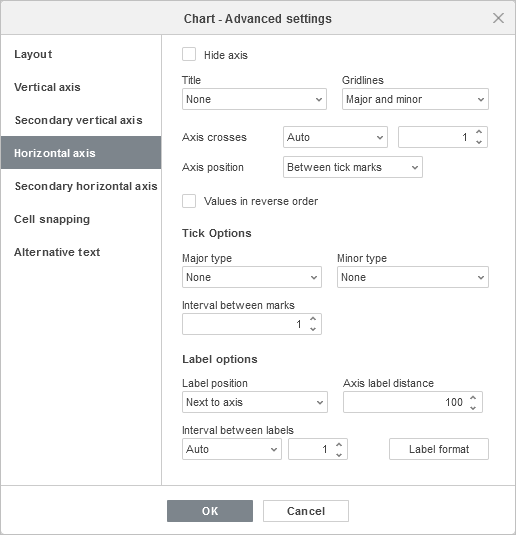The height and width of the screenshot is (535, 516).
Task: Tick Values in reverse order checkbox
Action: [x=189, y=201]
